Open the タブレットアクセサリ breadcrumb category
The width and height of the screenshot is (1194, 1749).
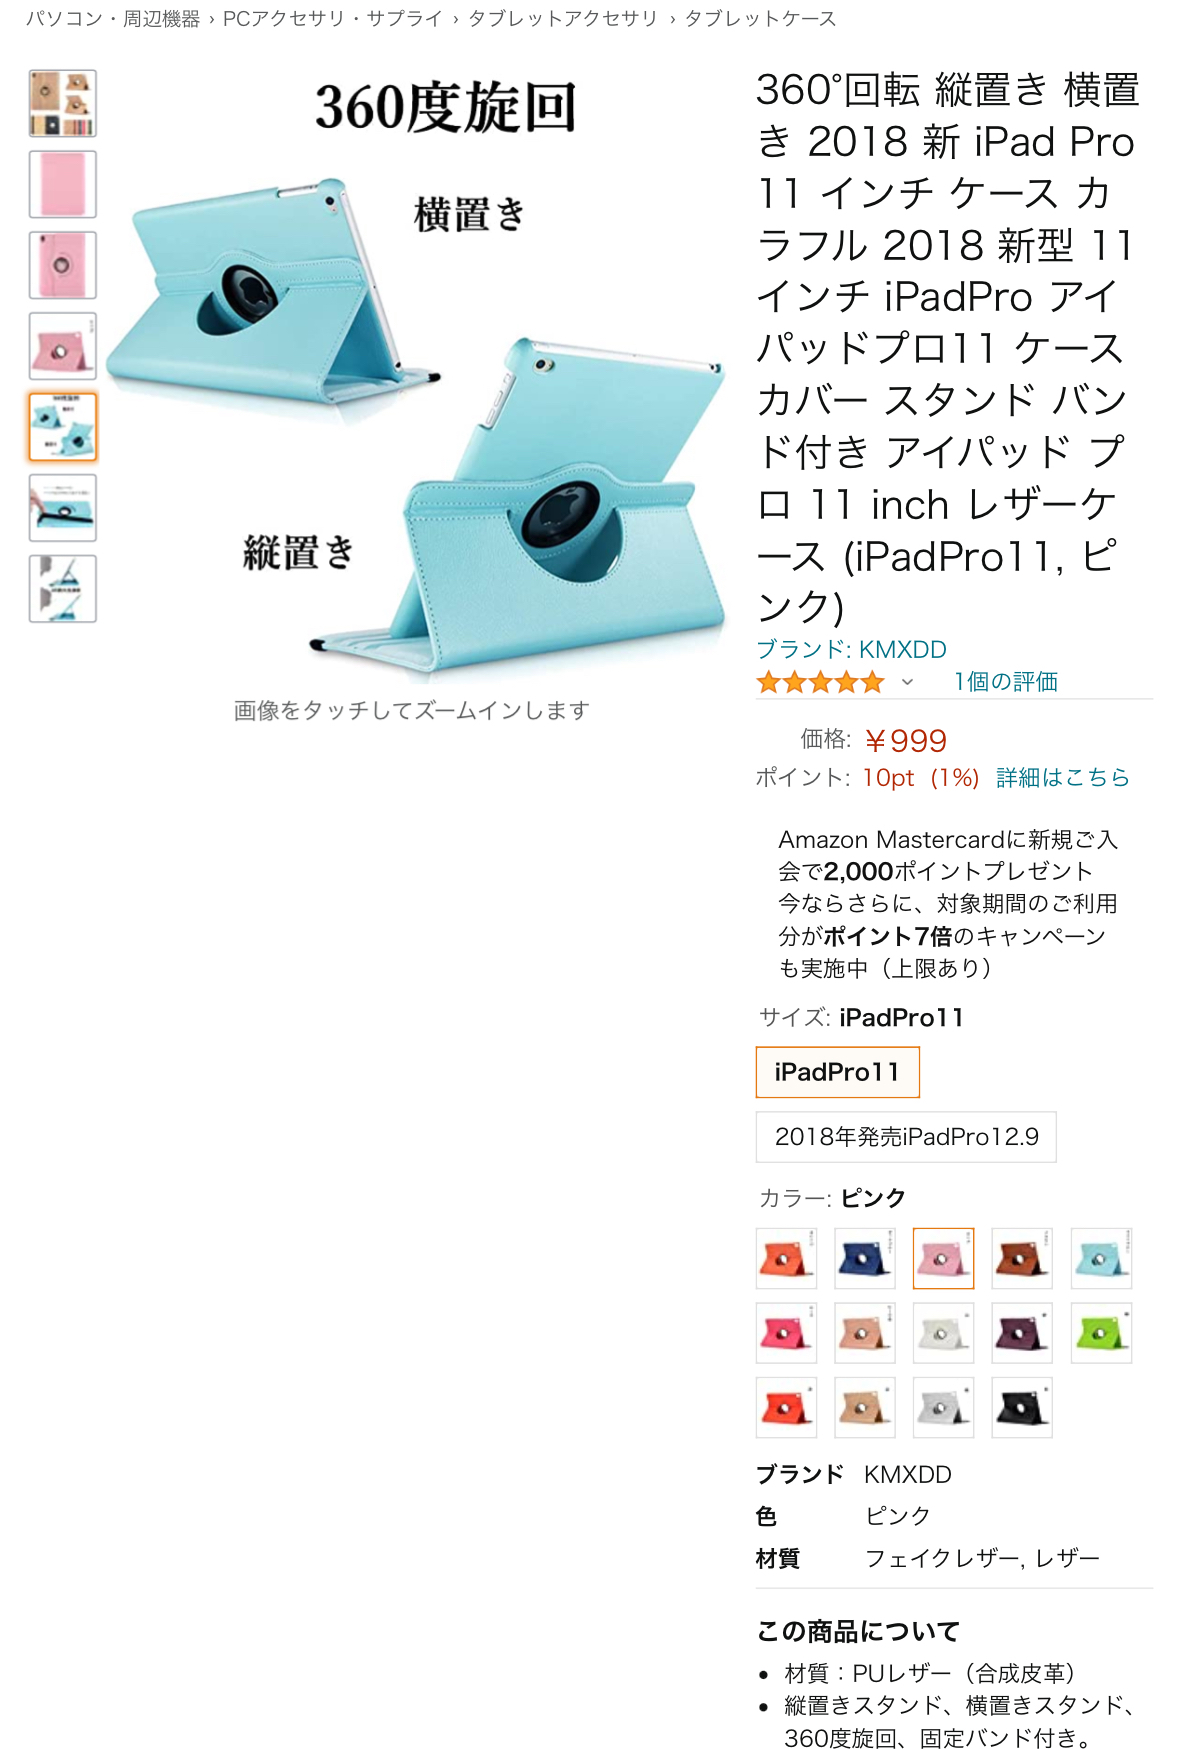pyautogui.click(x=563, y=18)
